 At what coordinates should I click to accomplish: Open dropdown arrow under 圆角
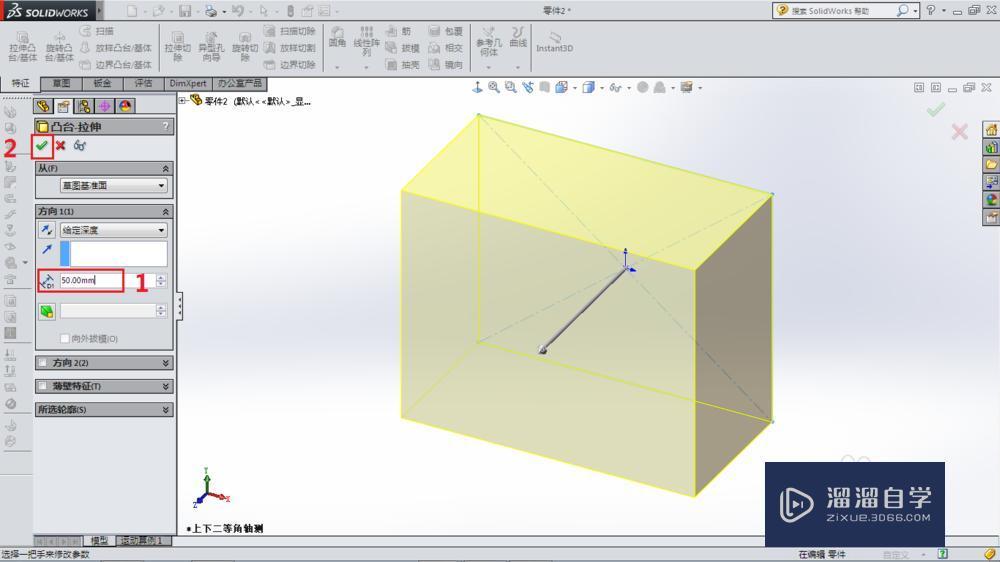click(337, 66)
